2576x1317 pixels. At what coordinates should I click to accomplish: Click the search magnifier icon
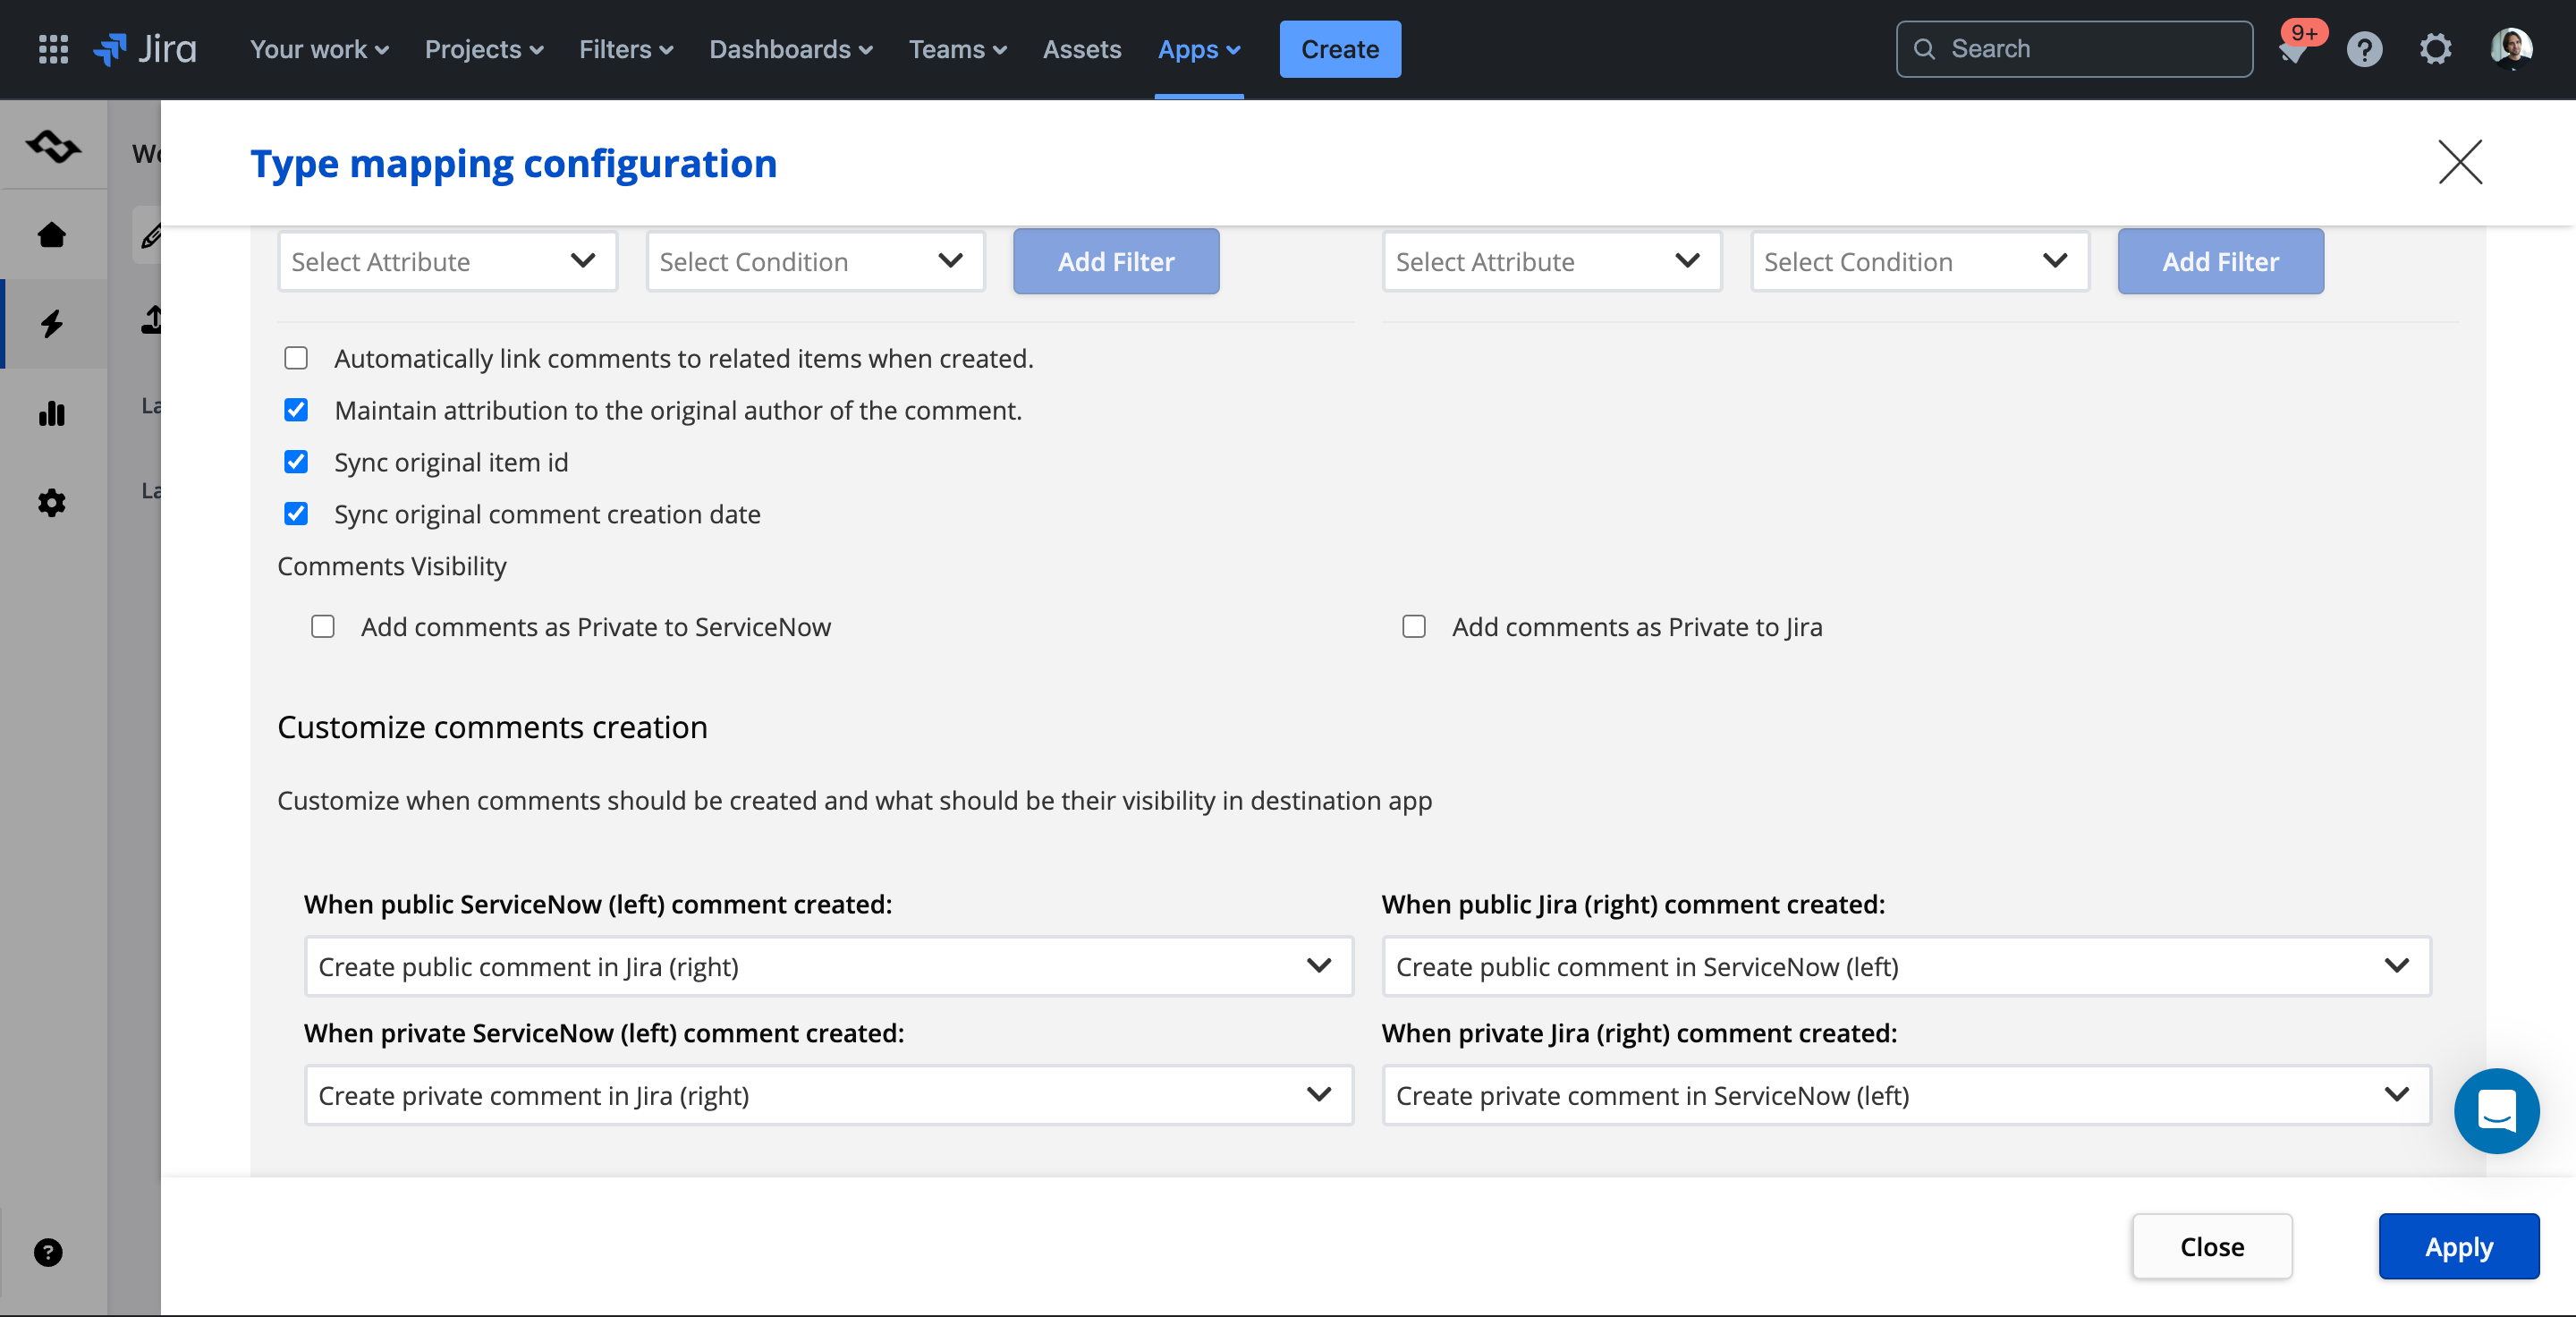1923,49
